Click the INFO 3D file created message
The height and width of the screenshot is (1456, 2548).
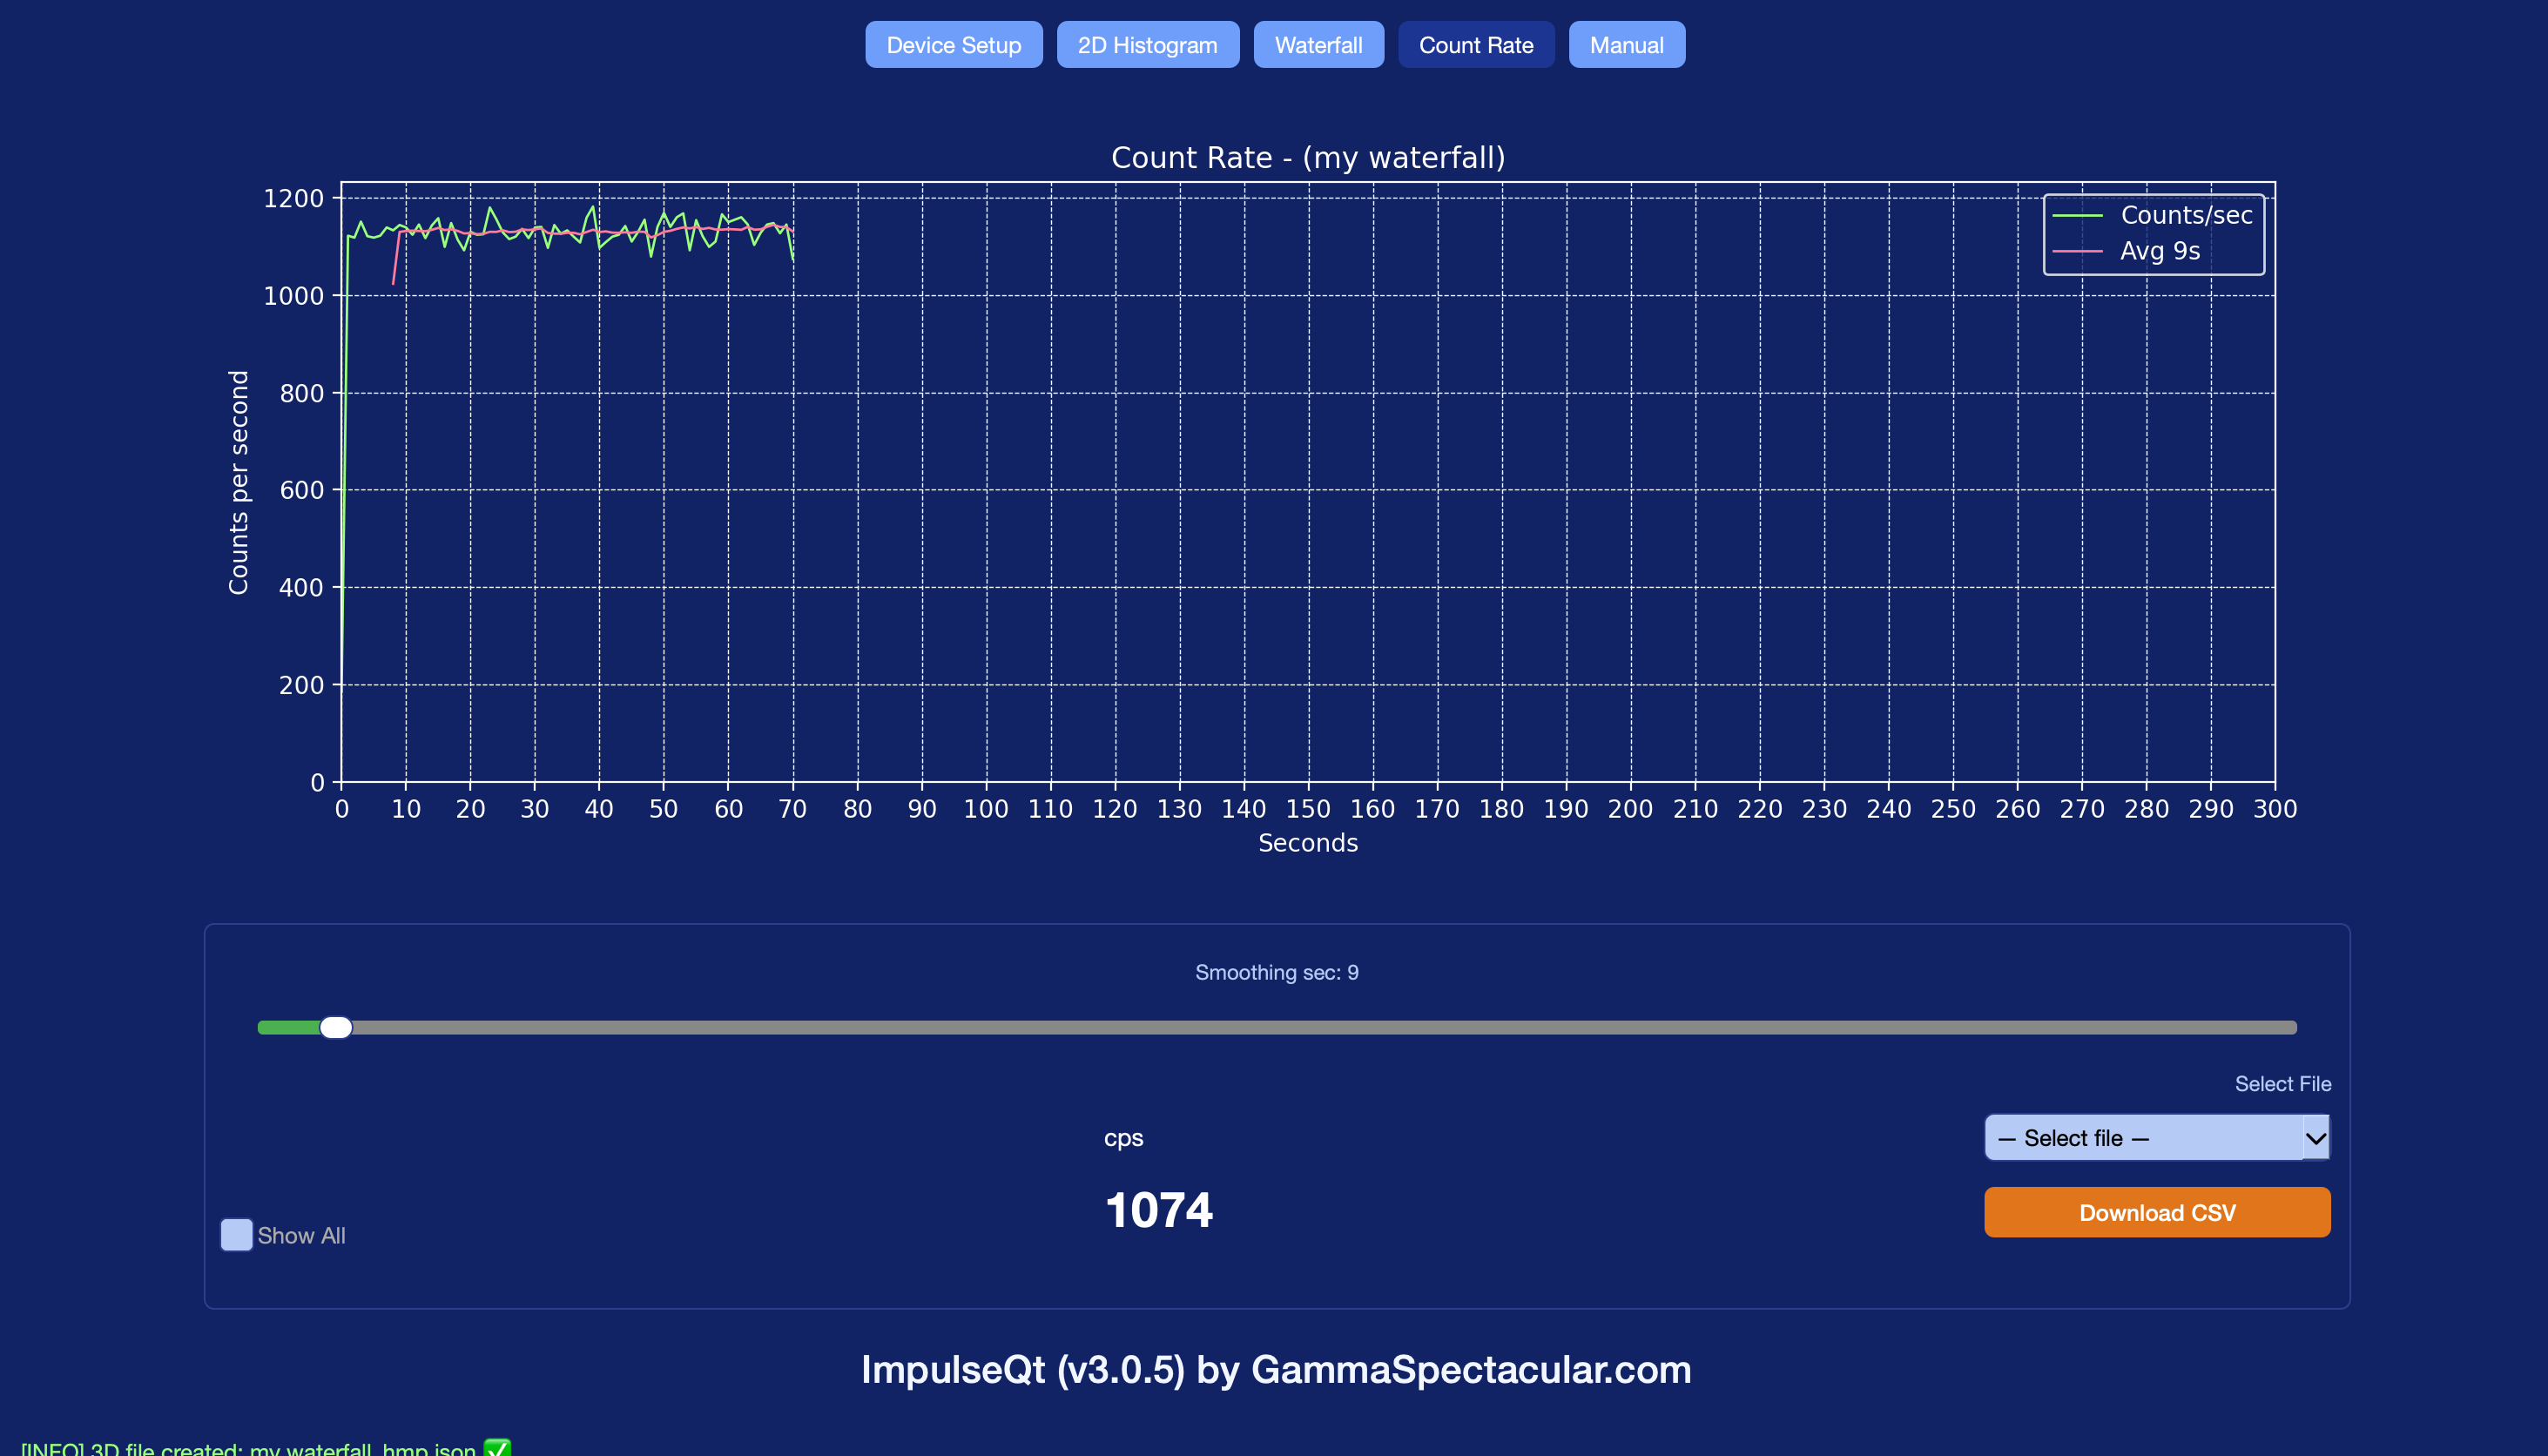[x=248, y=1448]
